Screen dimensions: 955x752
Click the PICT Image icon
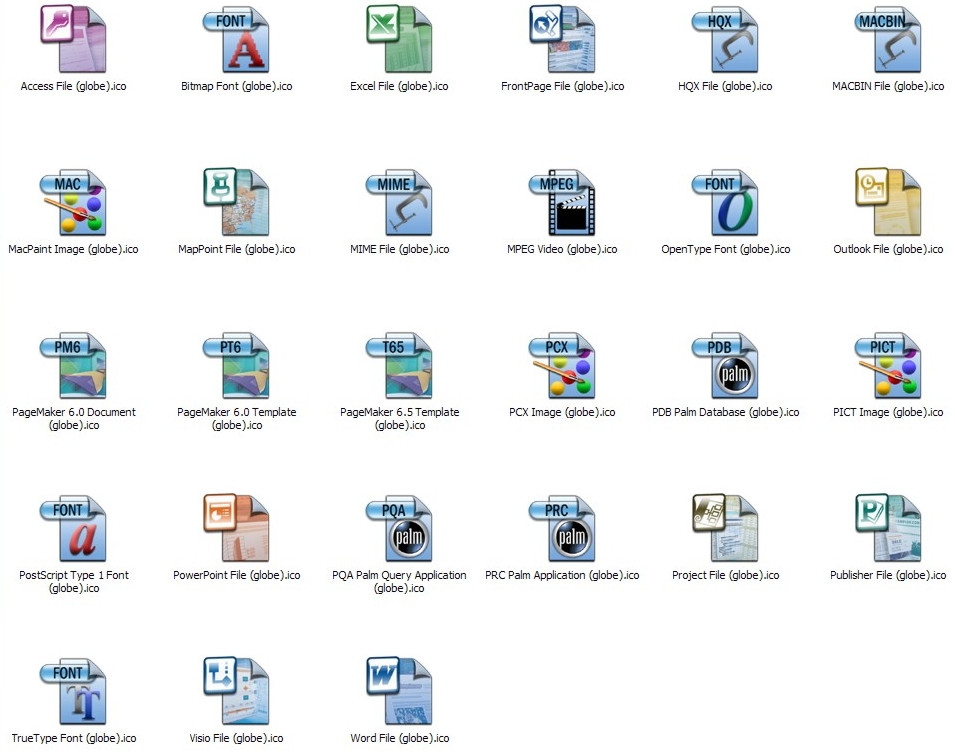(888, 365)
